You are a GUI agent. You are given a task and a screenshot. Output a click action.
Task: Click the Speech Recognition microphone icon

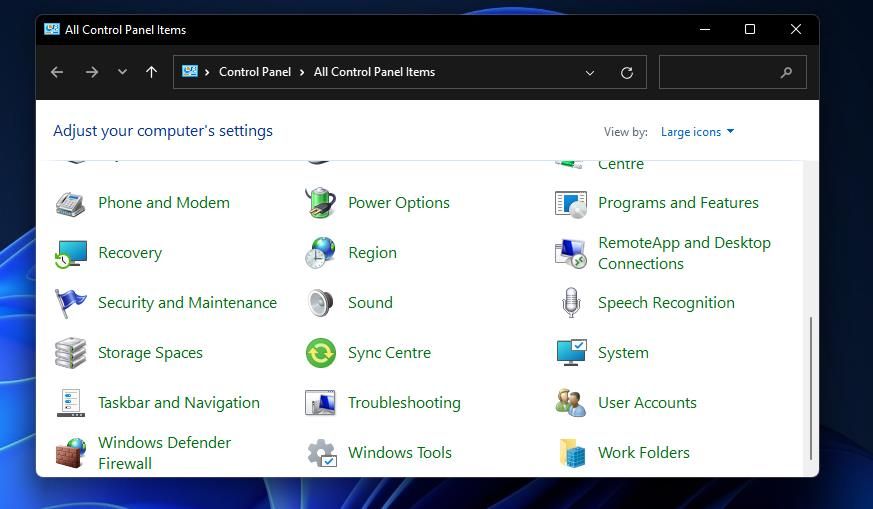pos(570,303)
